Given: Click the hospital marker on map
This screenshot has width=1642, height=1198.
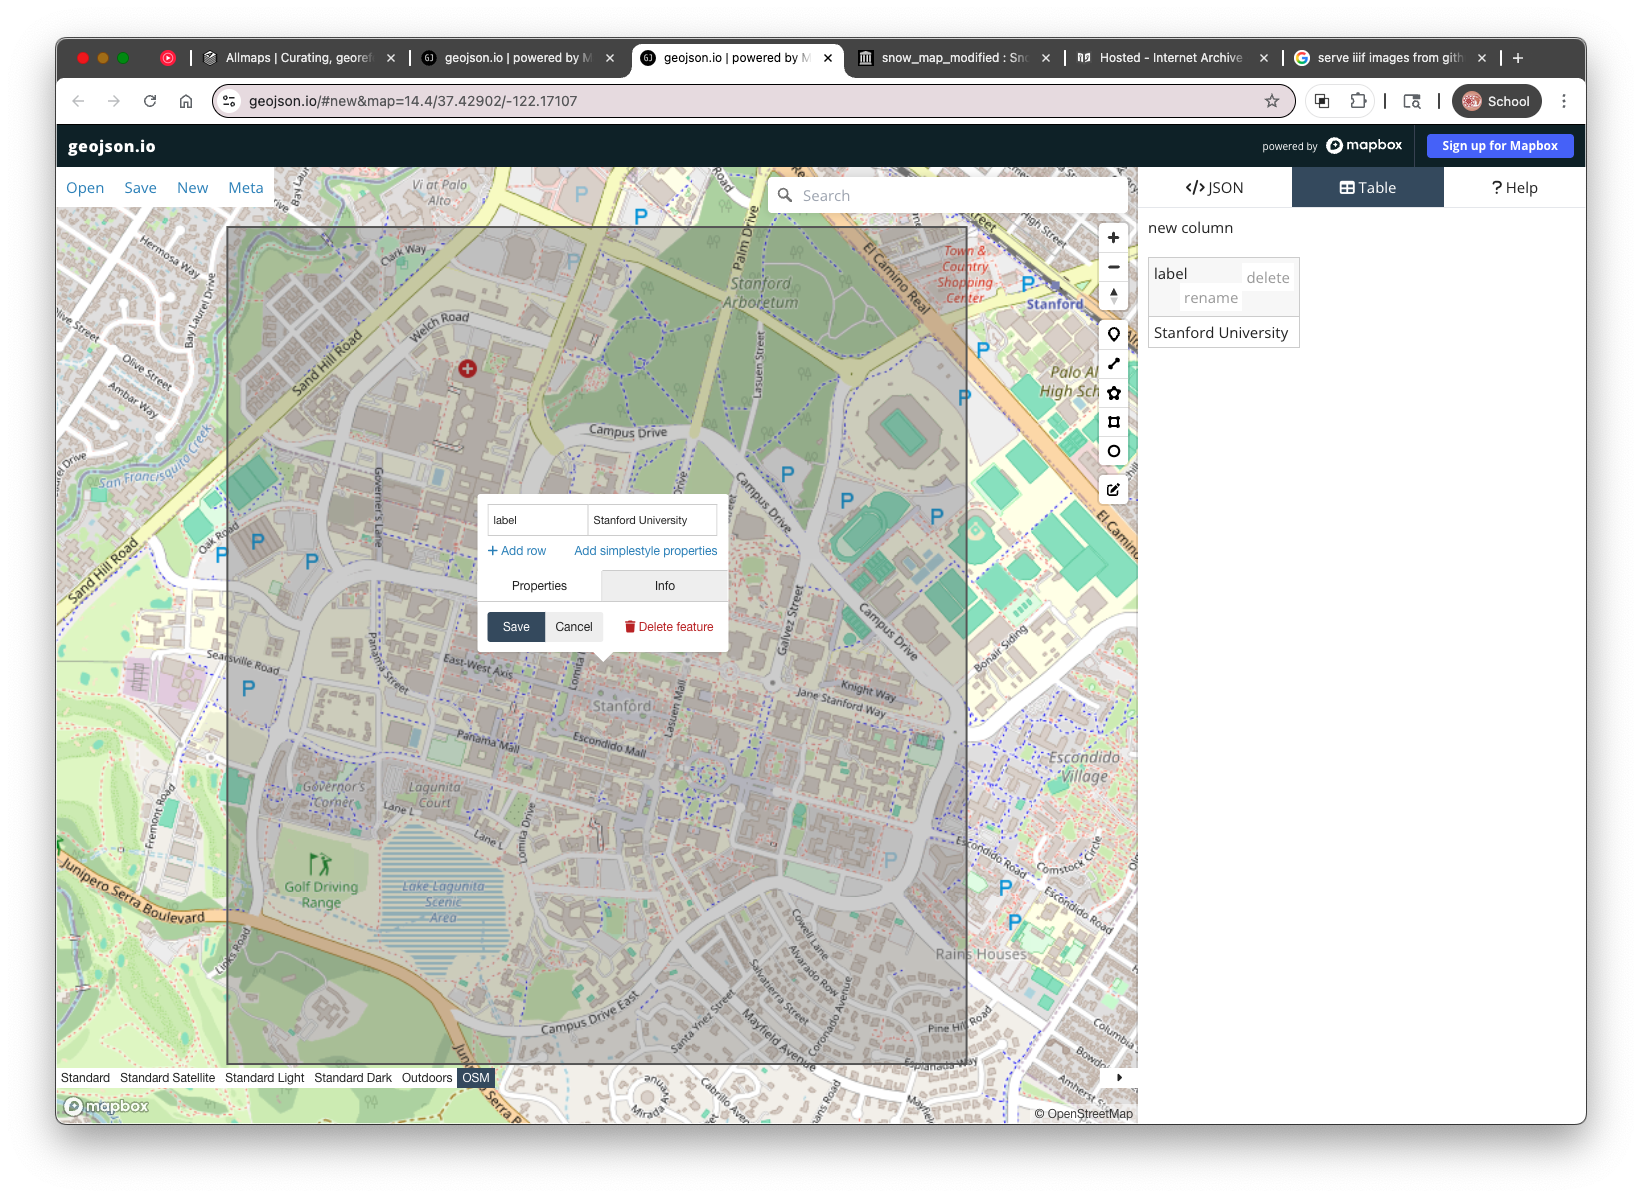Looking at the screenshot, I should tap(467, 369).
